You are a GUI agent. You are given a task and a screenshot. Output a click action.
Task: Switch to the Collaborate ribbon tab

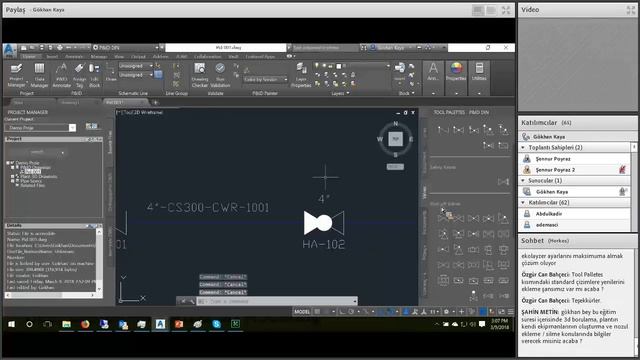[x=207, y=57]
